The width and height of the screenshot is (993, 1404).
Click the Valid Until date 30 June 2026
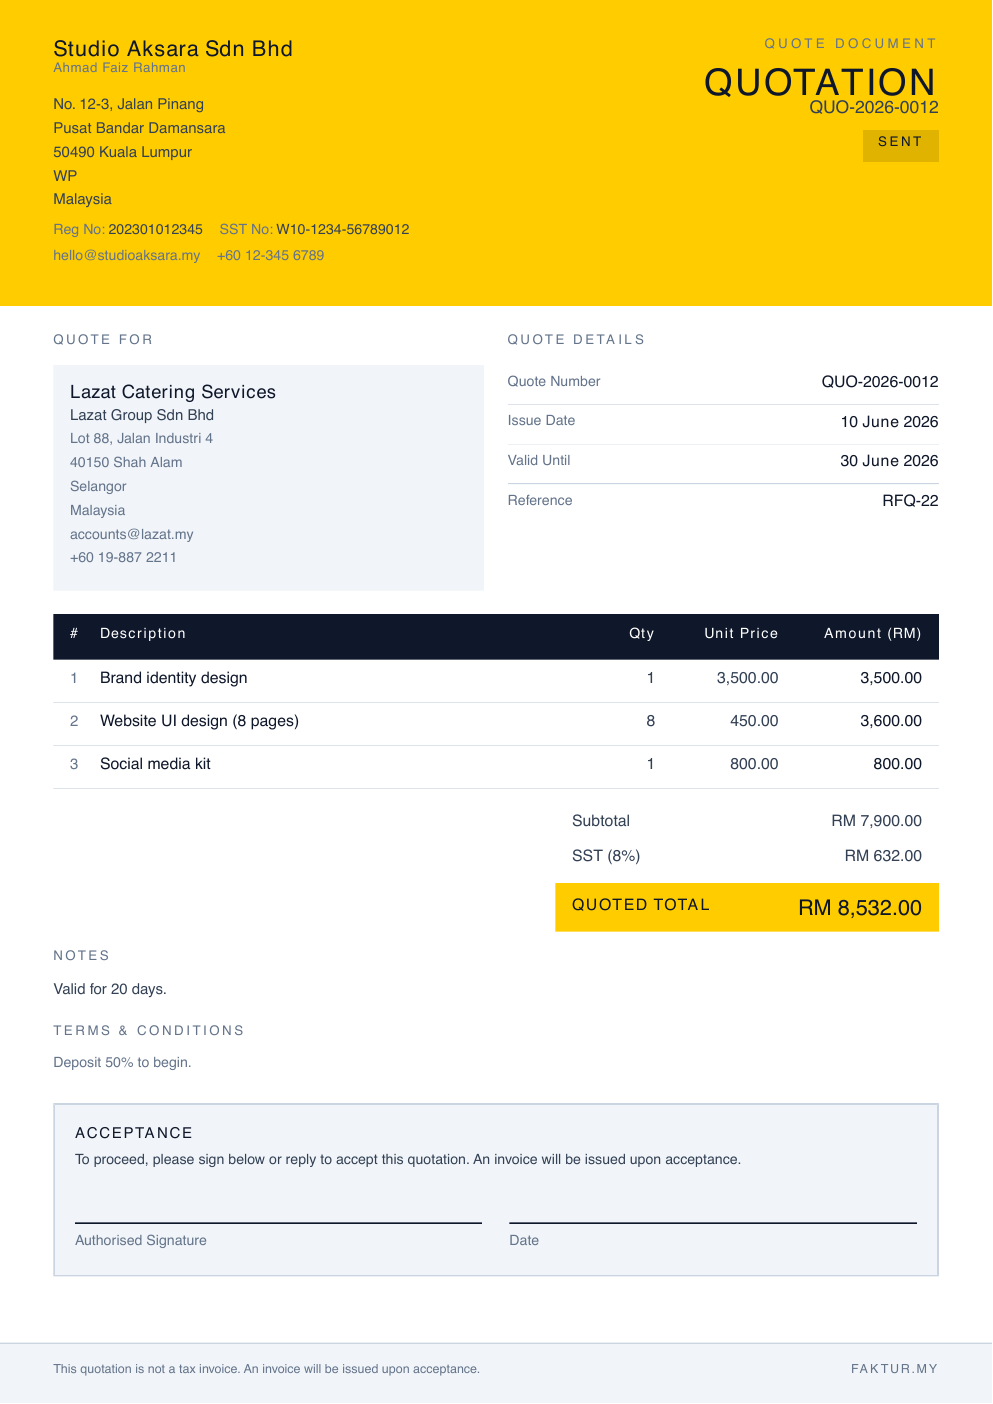[x=889, y=460]
